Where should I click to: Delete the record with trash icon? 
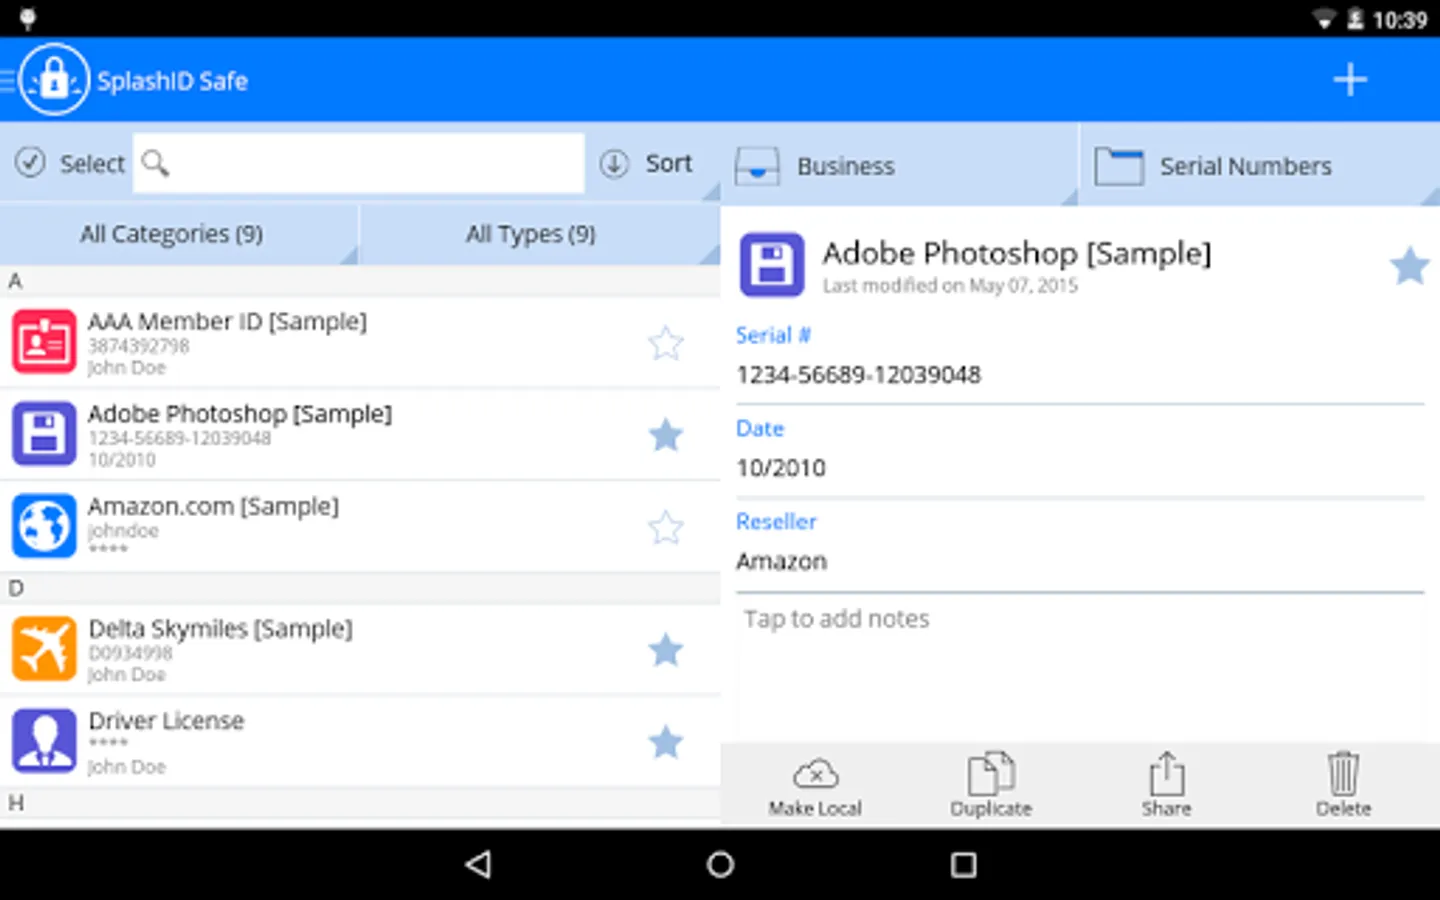coord(1343,785)
